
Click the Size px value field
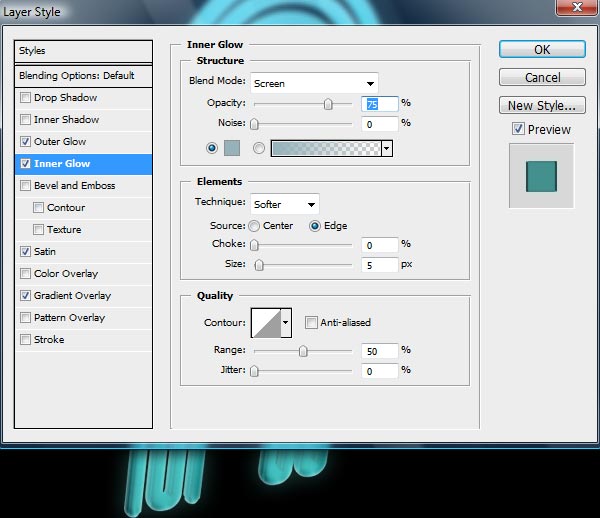click(x=380, y=265)
